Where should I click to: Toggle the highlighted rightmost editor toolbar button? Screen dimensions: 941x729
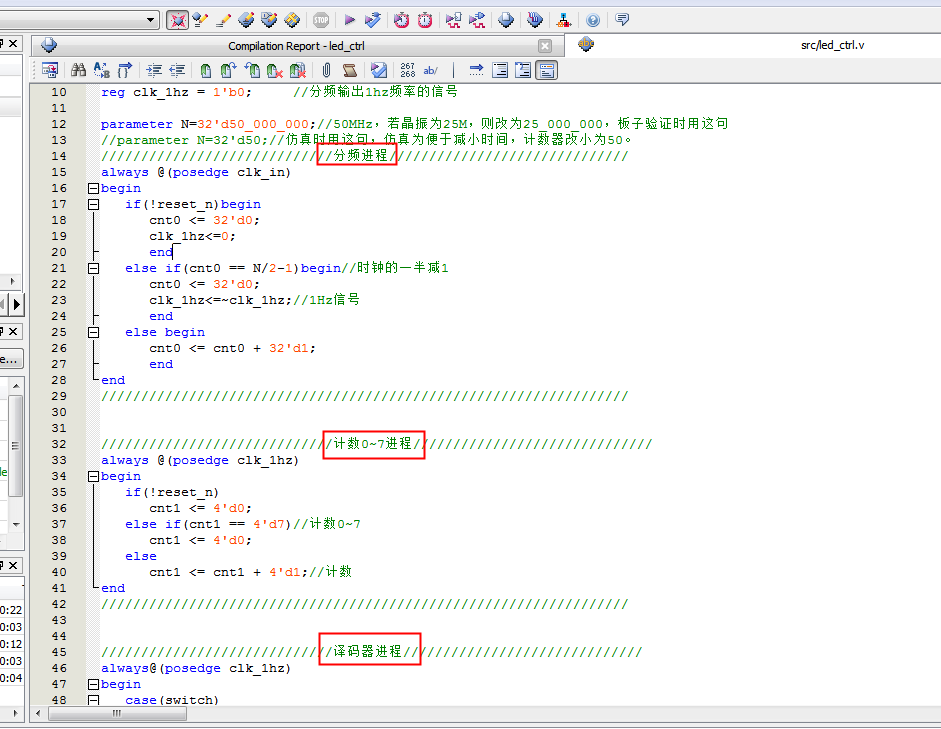pyautogui.click(x=546, y=70)
